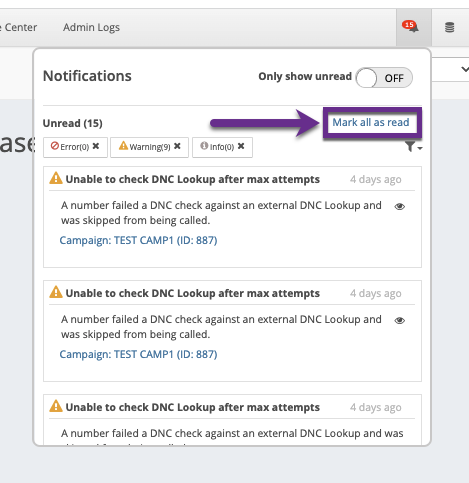This screenshot has height=483, width=469.
Task: Remove the Warning(9) filter chip
Action: click(177, 146)
